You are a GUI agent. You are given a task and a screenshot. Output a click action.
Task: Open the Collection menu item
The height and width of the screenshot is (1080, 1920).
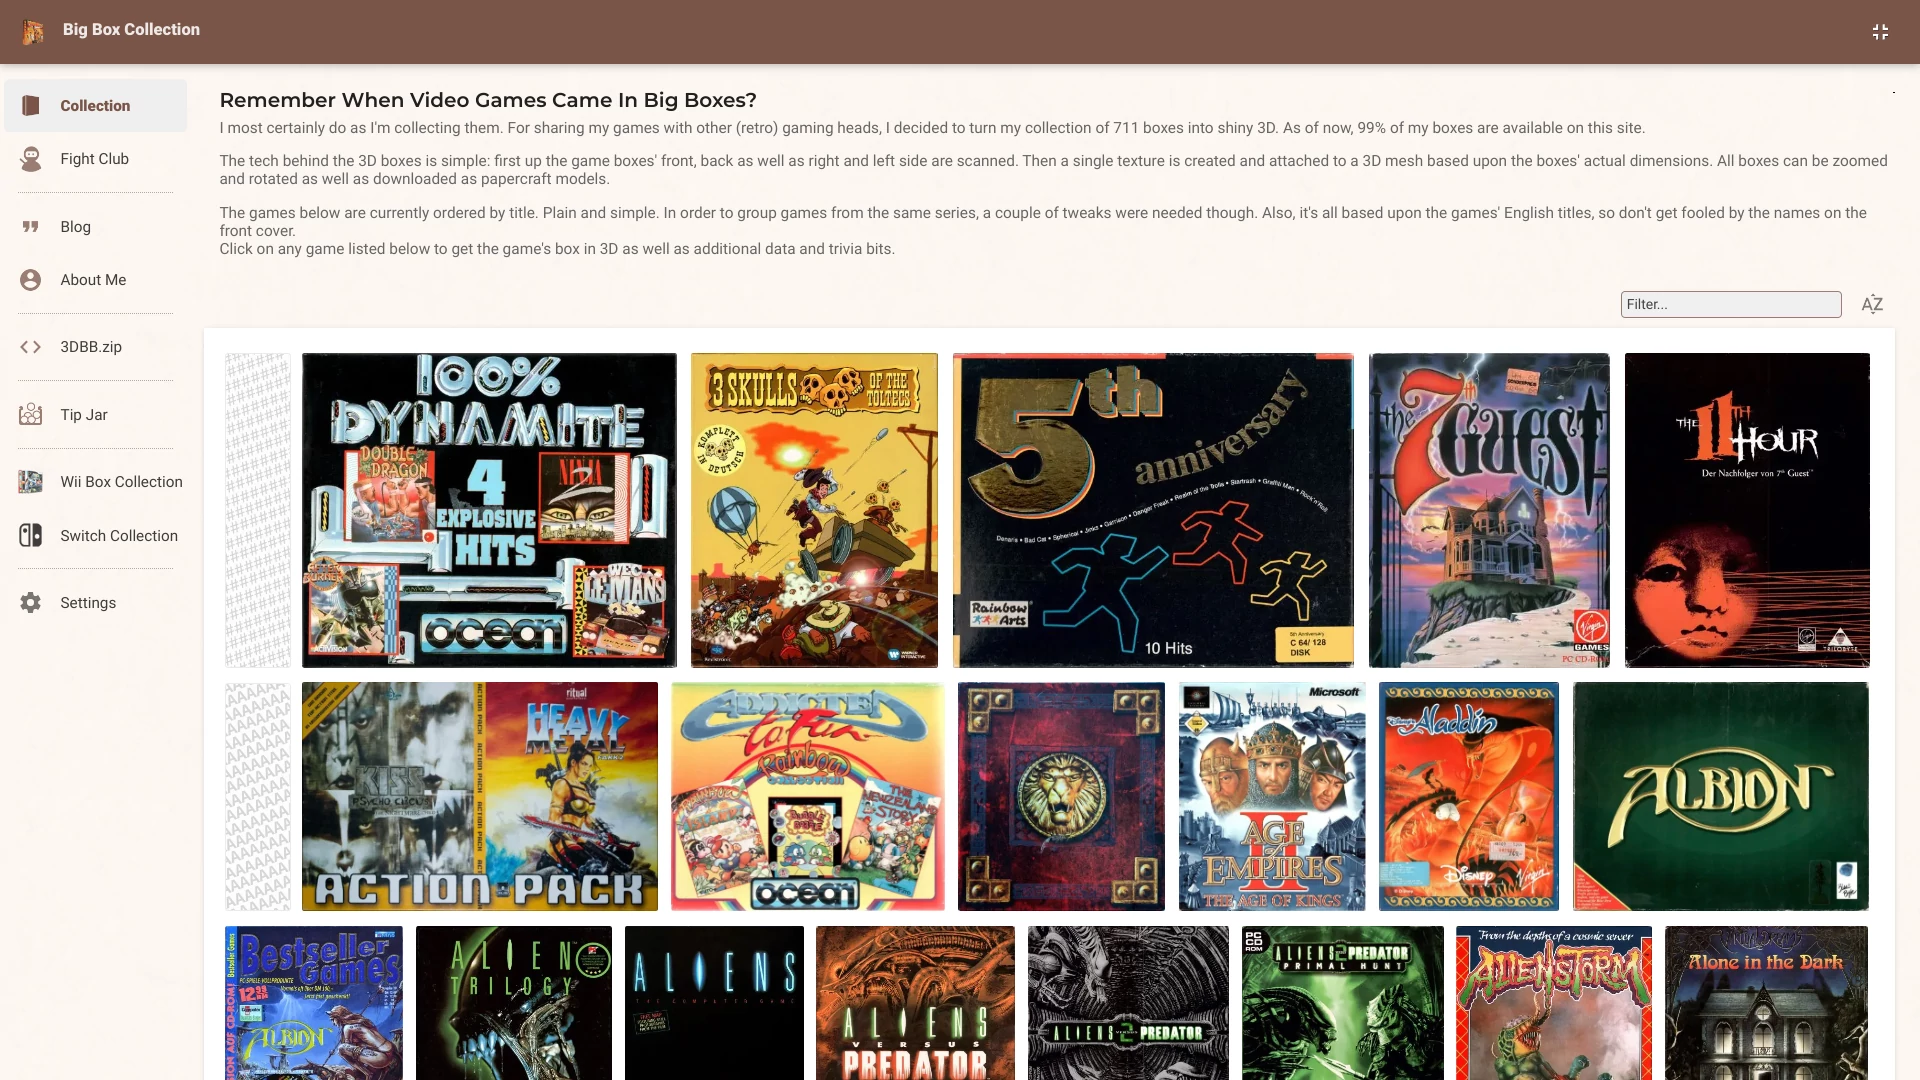coord(95,105)
